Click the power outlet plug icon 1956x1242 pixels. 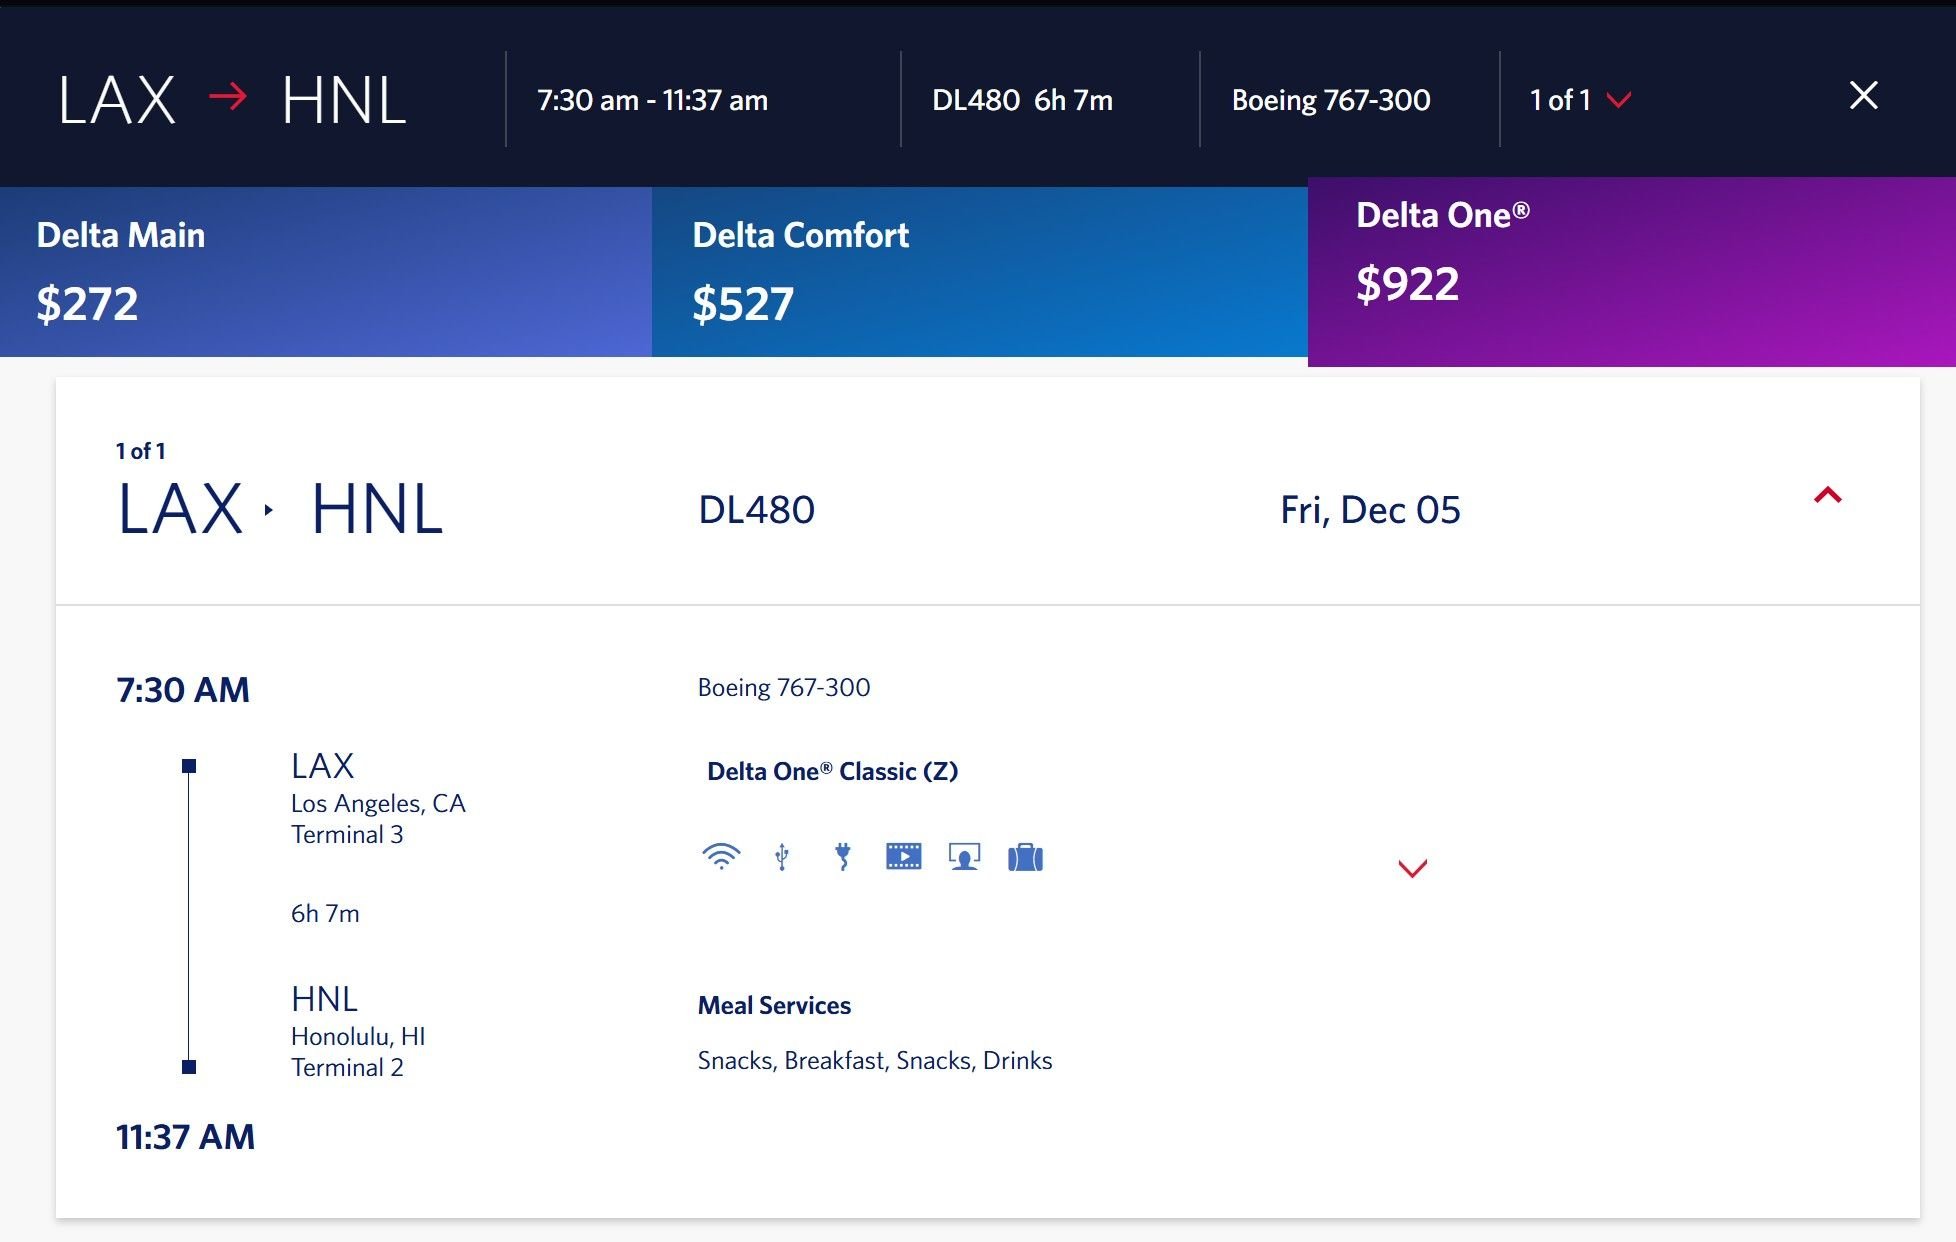coord(843,857)
